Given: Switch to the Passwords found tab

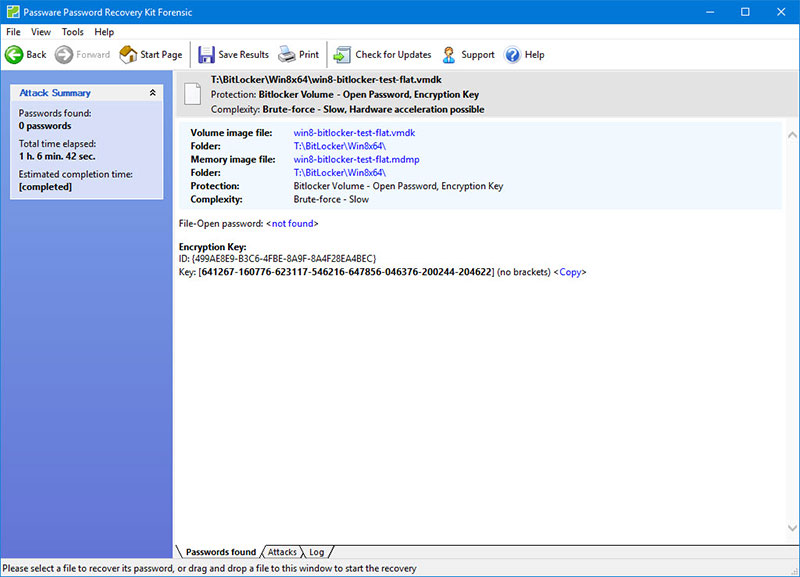Looking at the screenshot, I should pos(221,552).
